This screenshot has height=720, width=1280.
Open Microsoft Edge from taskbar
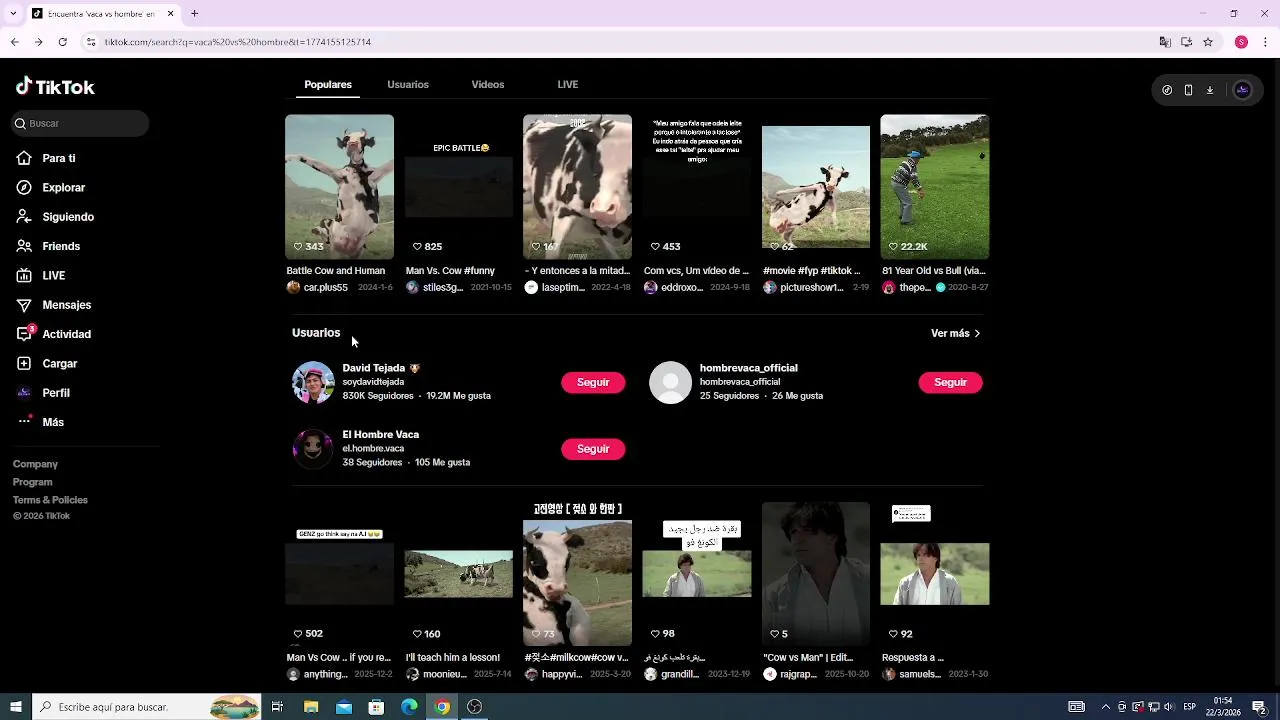409,707
